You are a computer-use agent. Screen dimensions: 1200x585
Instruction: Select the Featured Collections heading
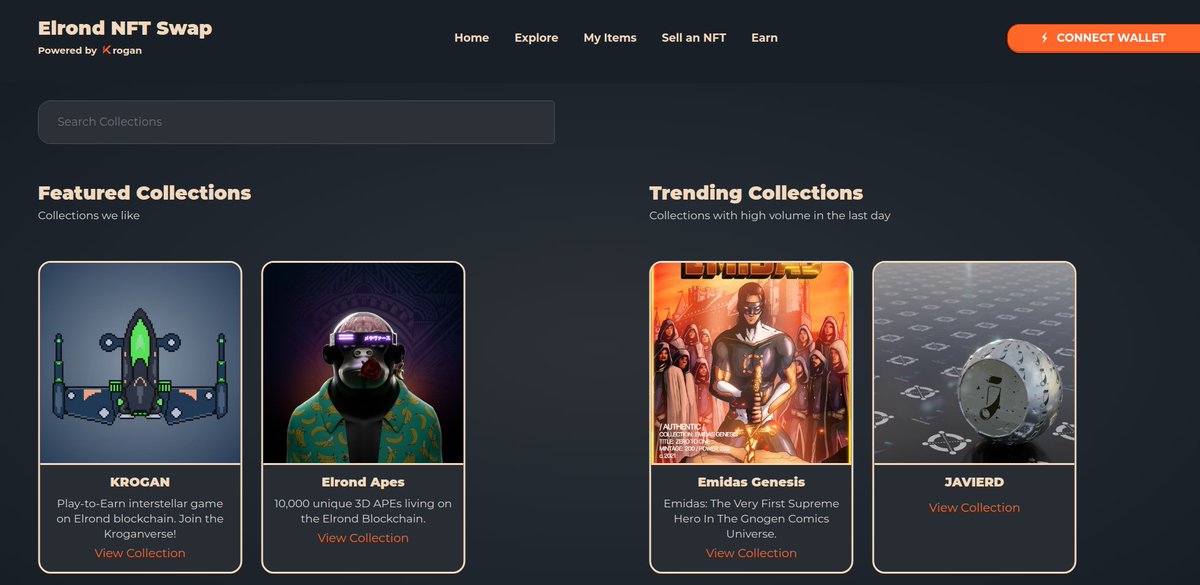143,193
